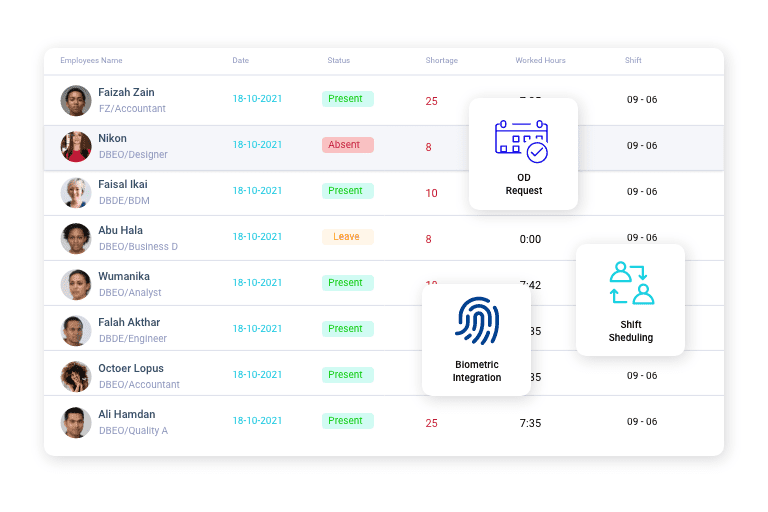Open Falah Akthar's avatar photo
768x512 pixels.
pos(76,331)
